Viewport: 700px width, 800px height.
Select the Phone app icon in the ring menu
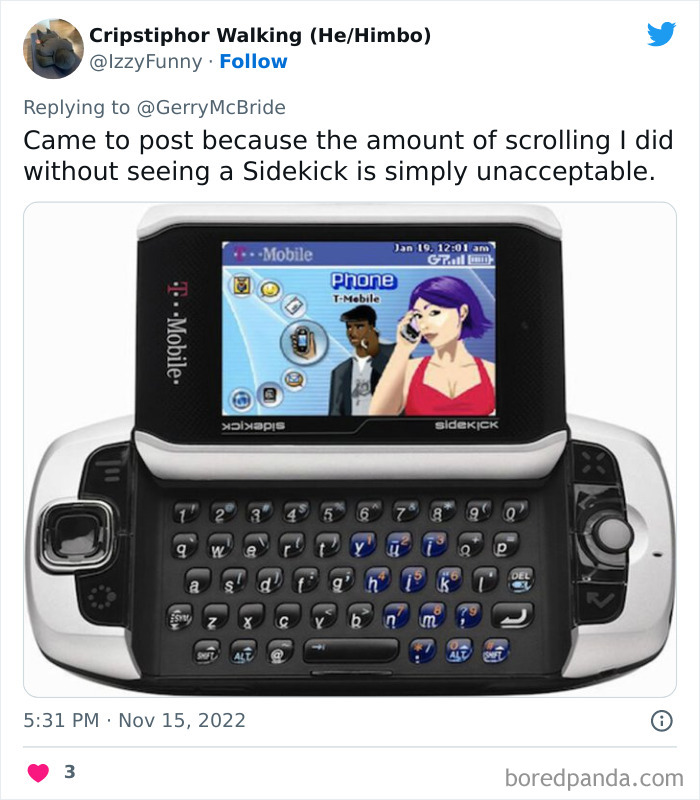(x=302, y=340)
